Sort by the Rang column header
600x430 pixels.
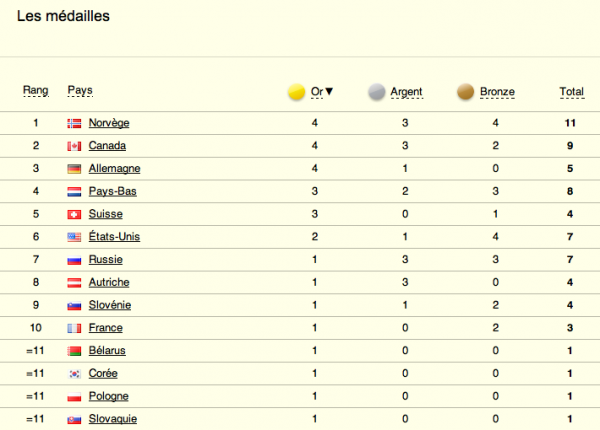(x=36, y=91)
